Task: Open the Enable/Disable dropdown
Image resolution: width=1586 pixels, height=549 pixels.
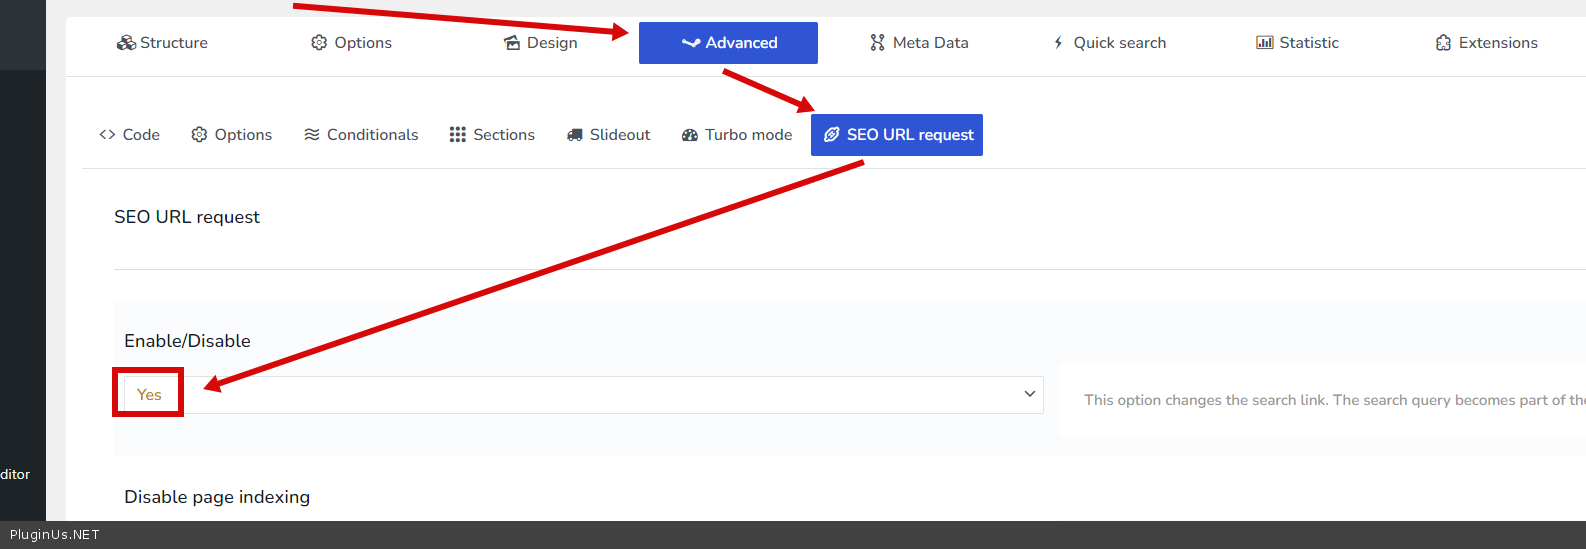Action: click(x=580, y=395)
